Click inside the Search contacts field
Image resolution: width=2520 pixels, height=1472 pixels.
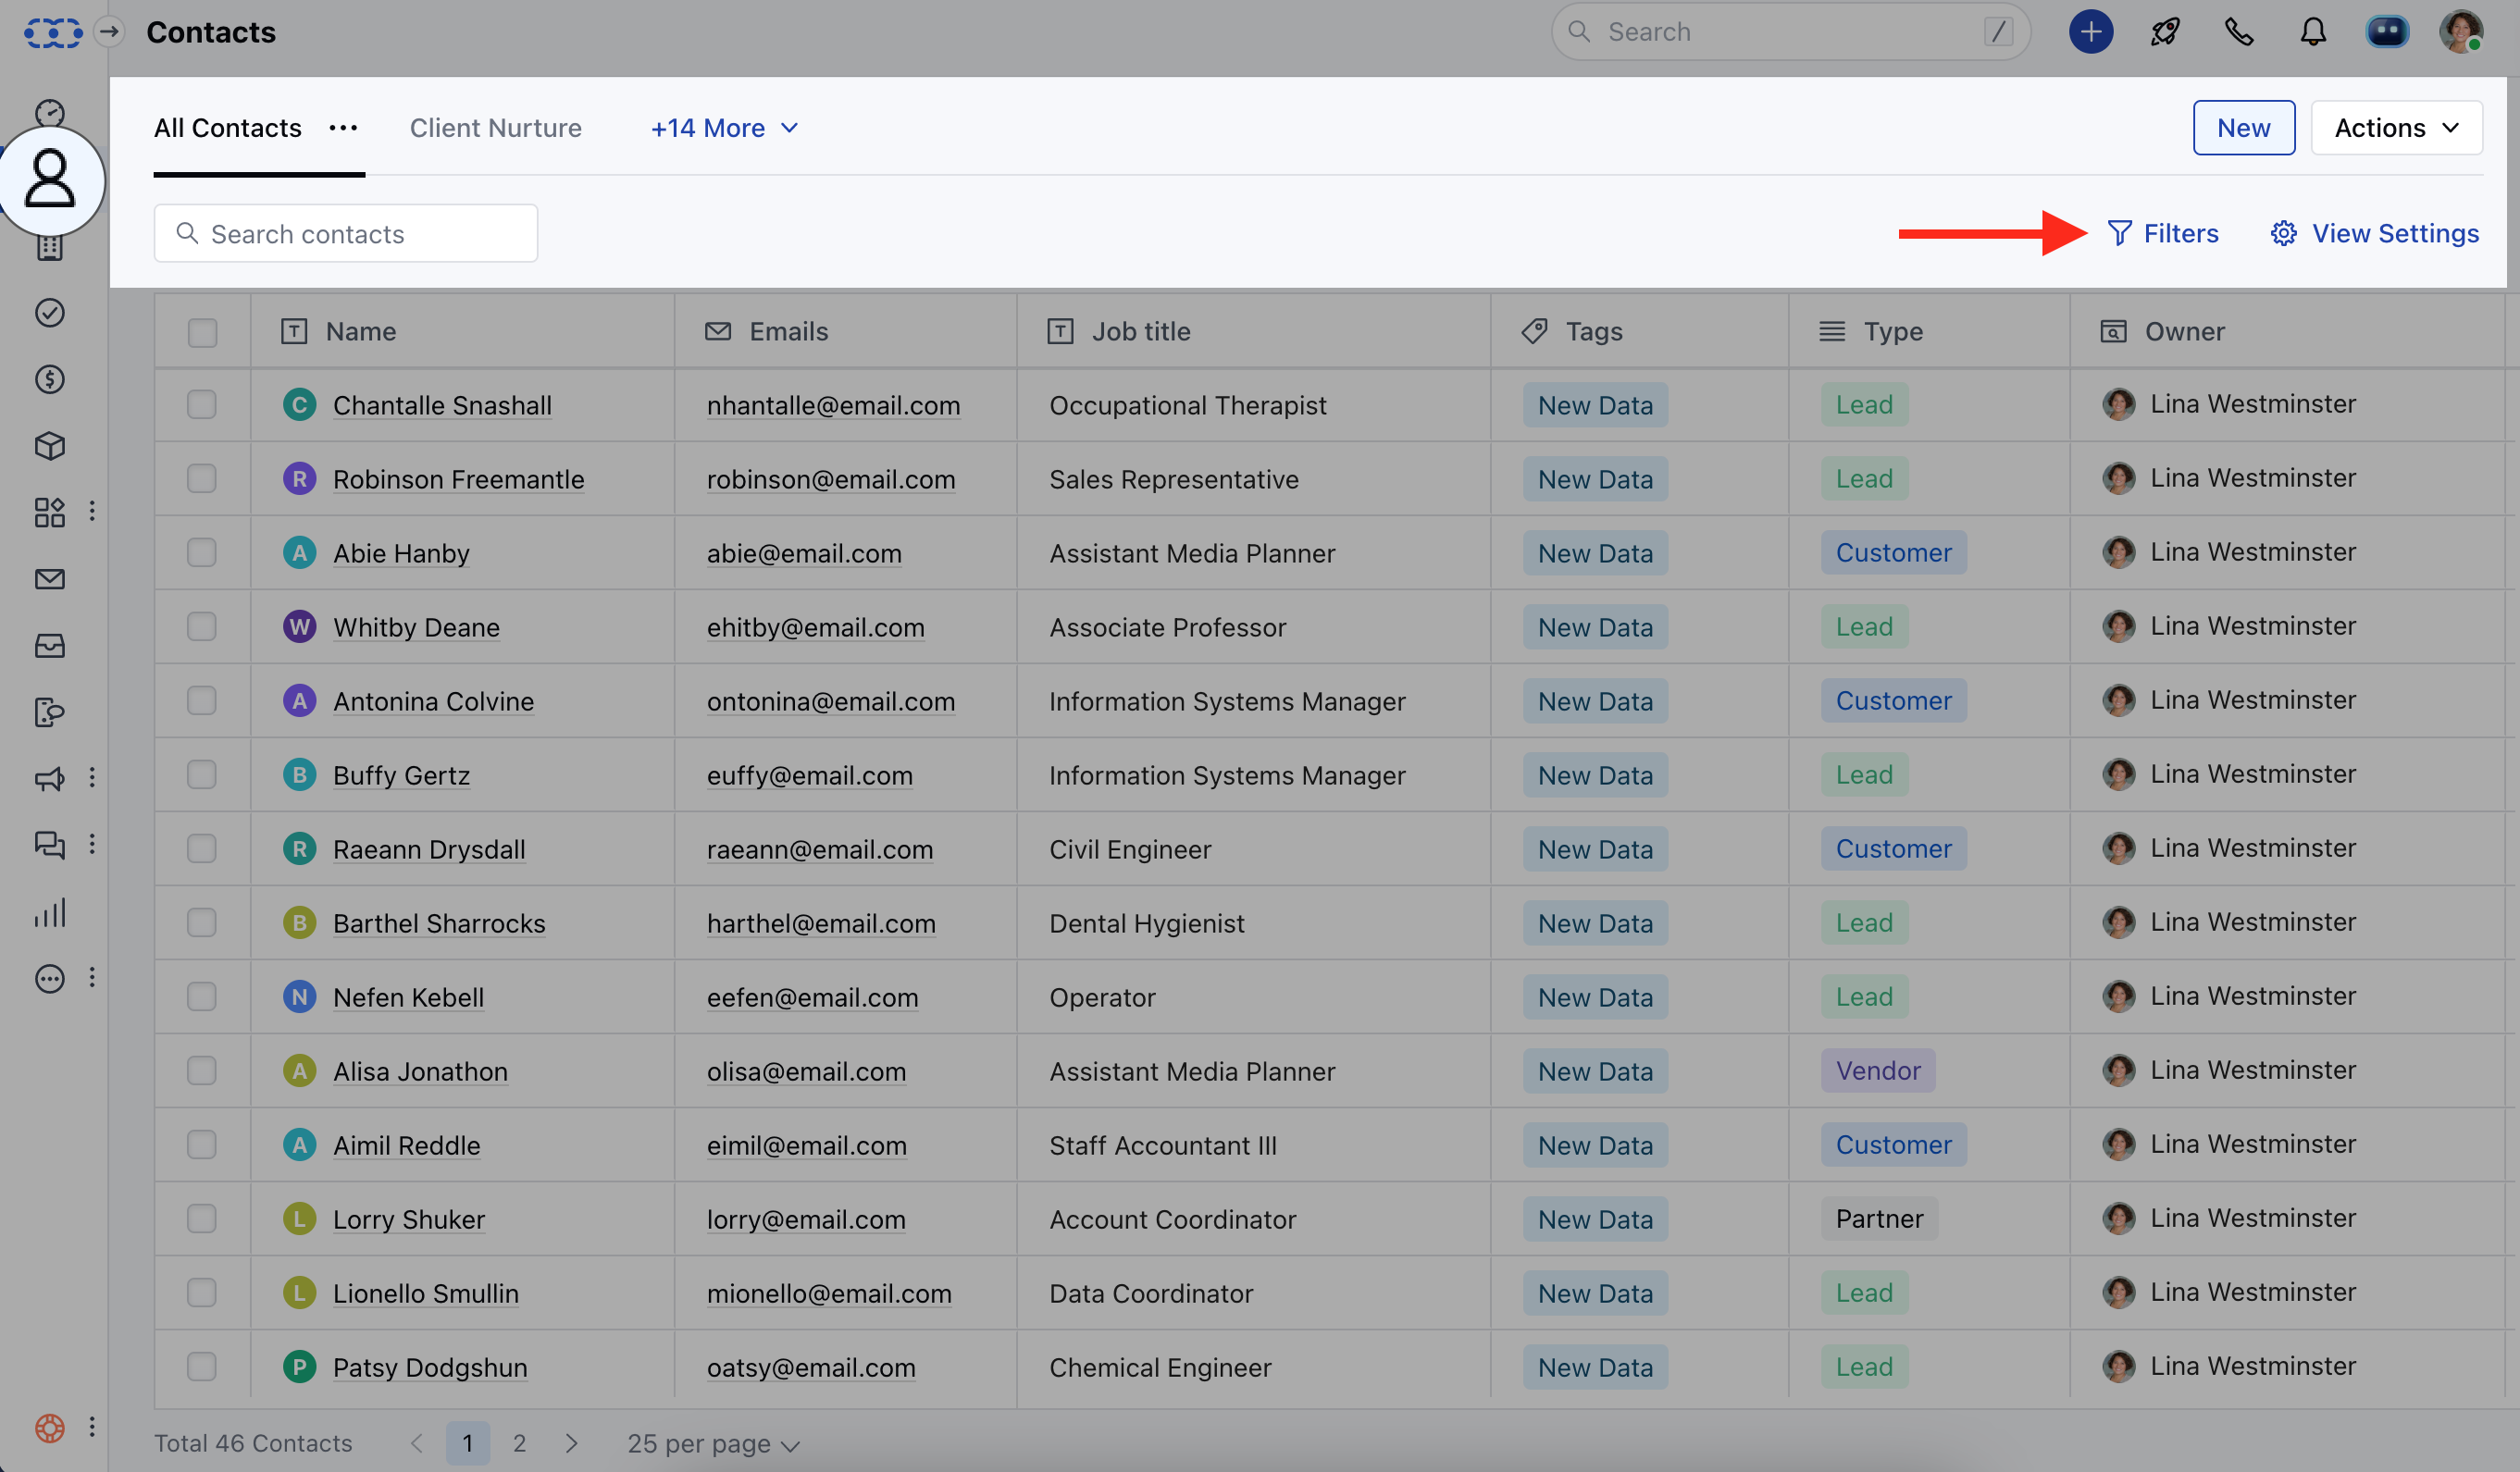point(345,233)
